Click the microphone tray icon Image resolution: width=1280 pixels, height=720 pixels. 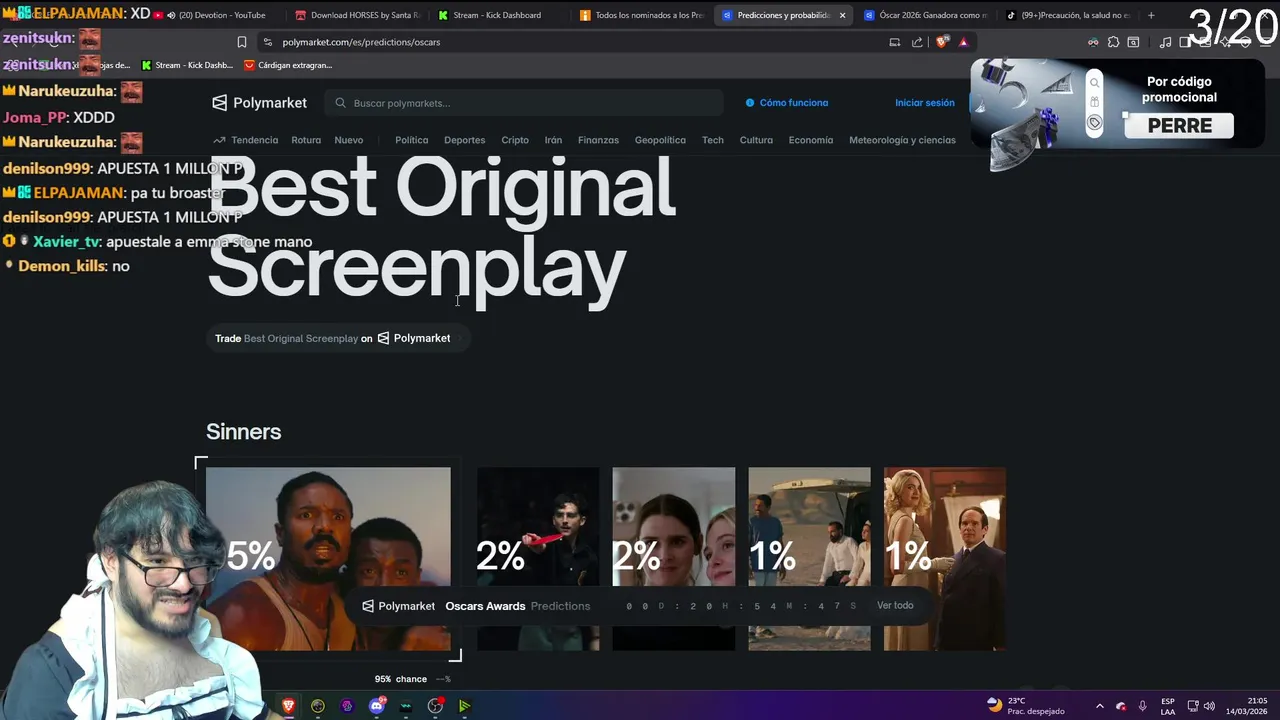pyautogui.click(x=1143, y=706)
